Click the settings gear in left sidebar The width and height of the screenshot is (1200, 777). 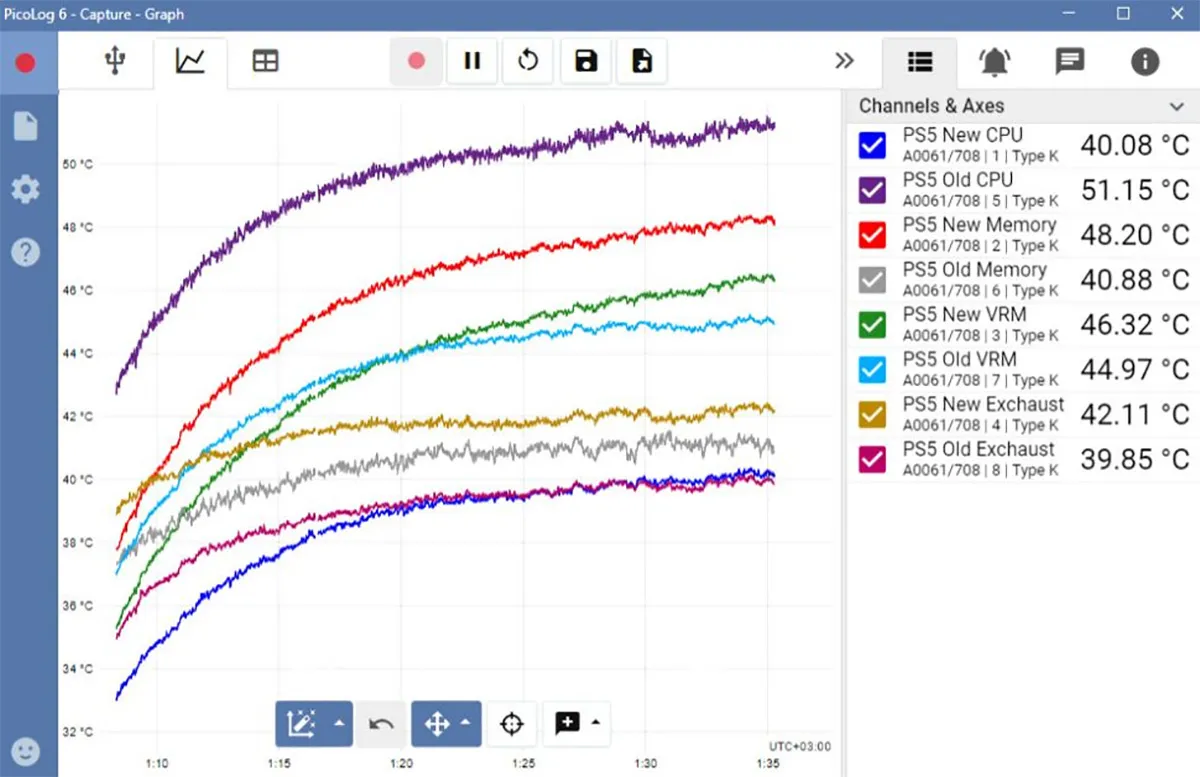coord(25,189)
